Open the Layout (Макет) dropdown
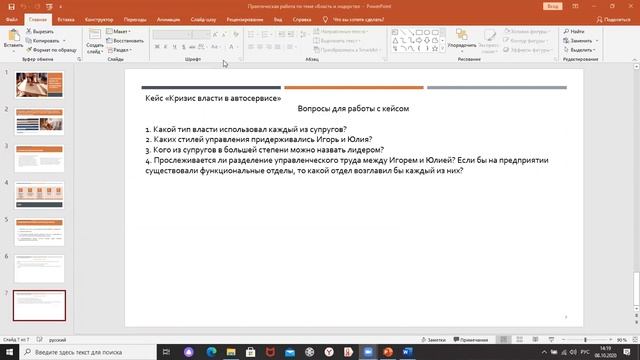Screen dimensions: 640x360 [118, 31]
